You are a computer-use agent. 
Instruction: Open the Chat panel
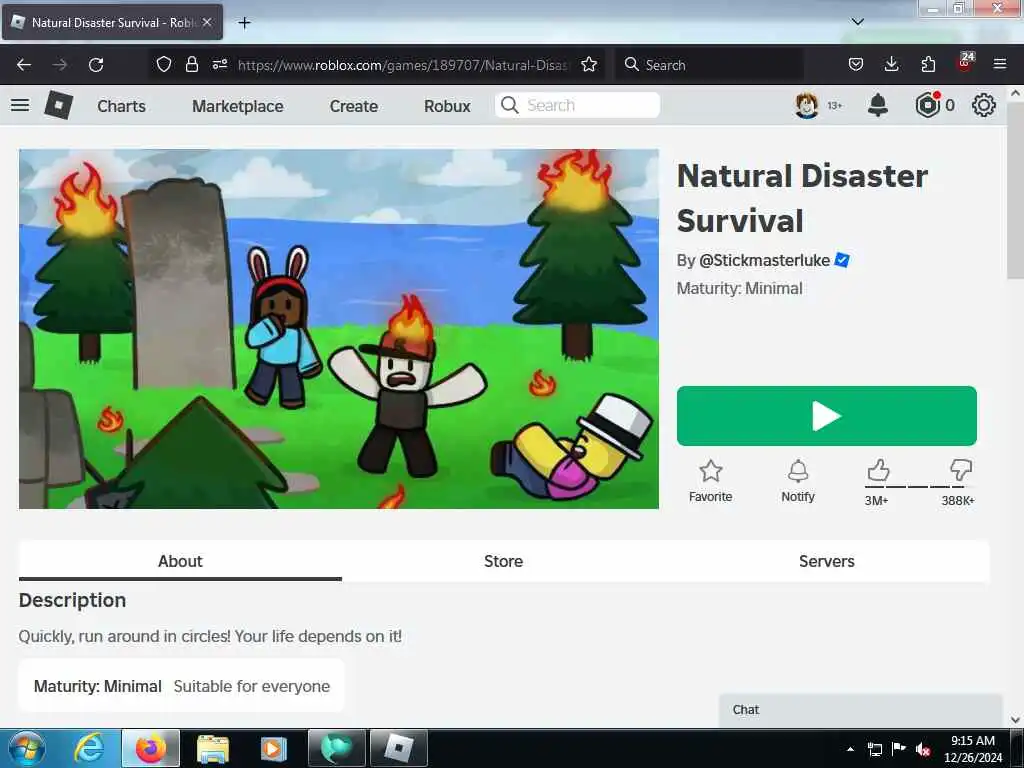coord(860,710)
